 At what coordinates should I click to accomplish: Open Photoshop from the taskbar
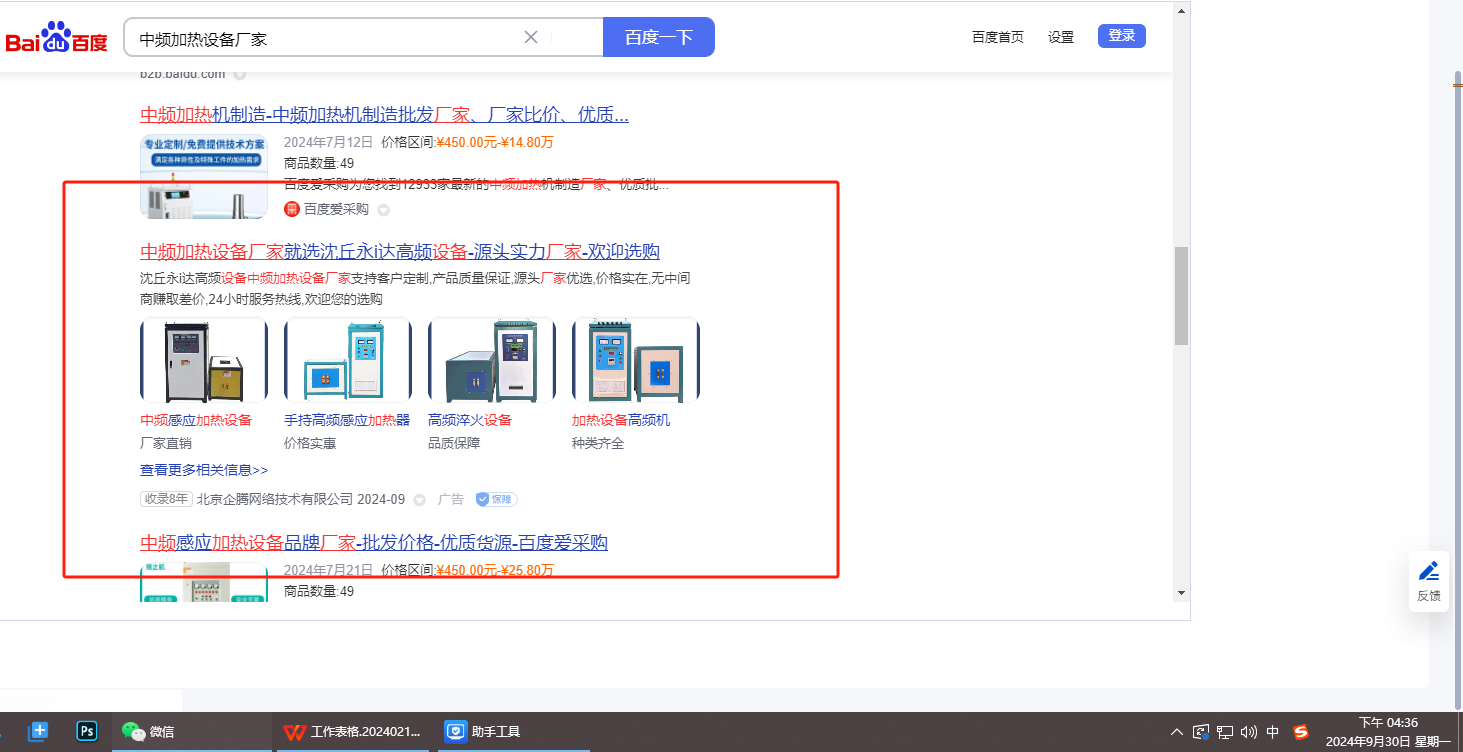(x=87, y=731)
